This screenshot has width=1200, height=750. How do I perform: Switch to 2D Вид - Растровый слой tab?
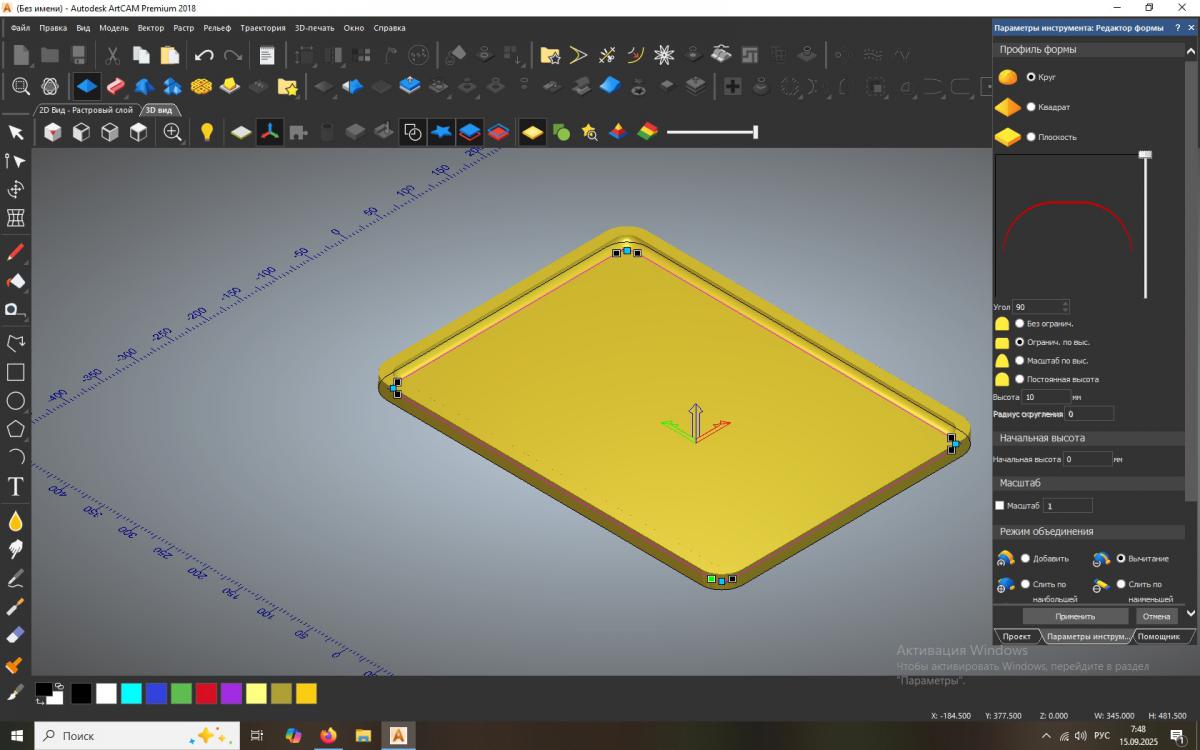coord(86,110)
